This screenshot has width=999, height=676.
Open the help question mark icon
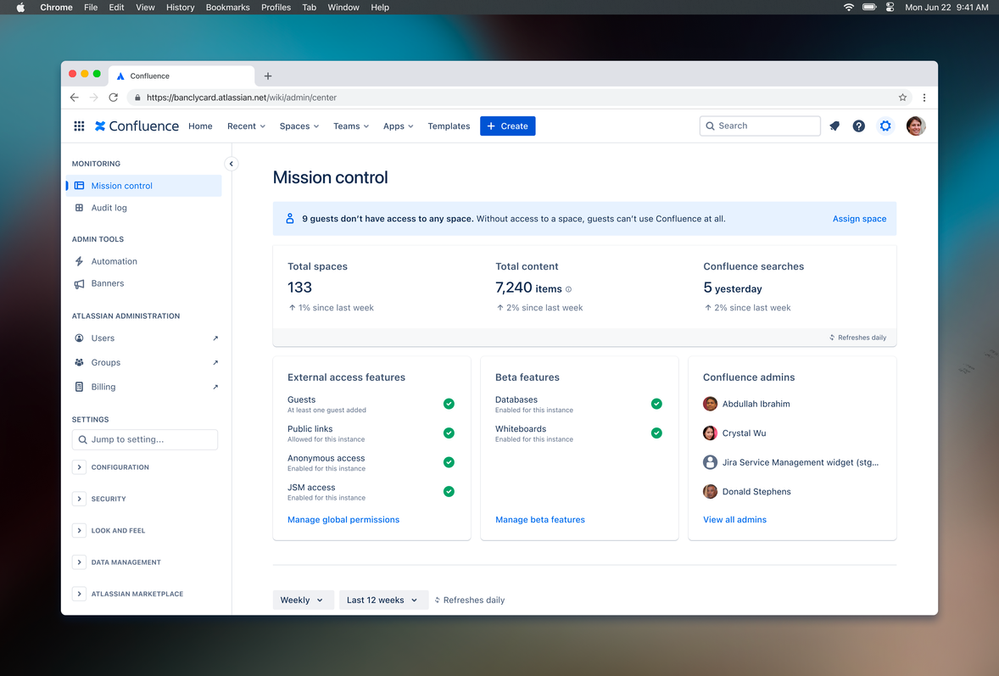(x=859, y=126)
